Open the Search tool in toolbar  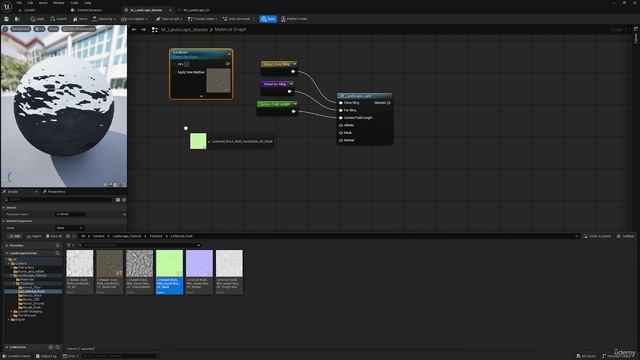(x=59, y=19)
